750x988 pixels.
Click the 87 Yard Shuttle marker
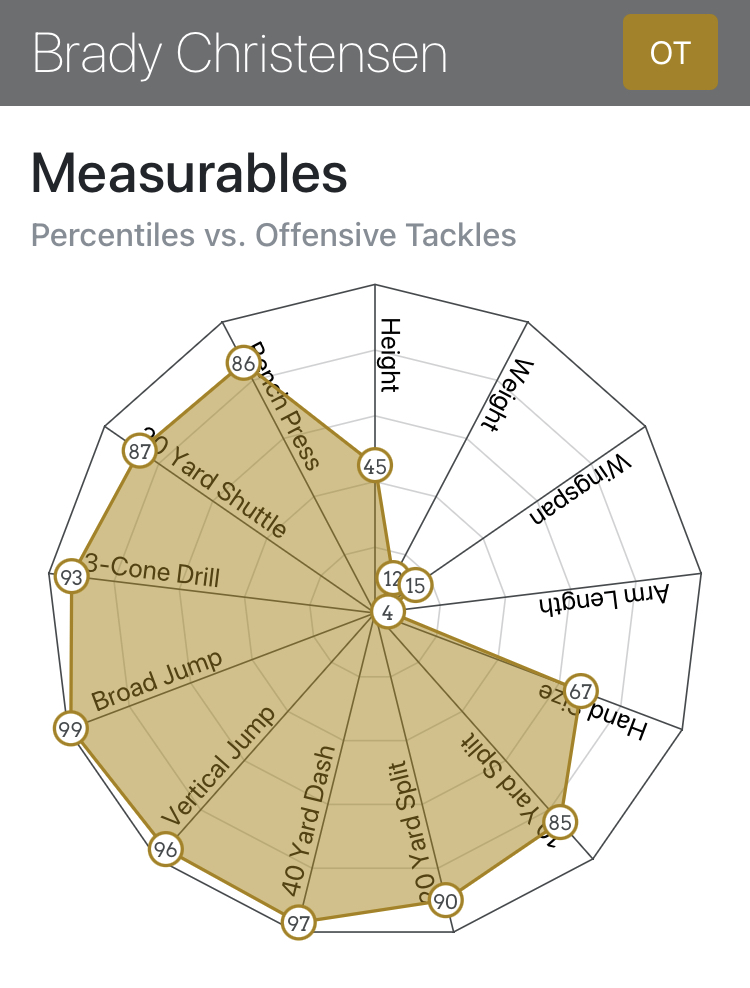click(139, 451)
